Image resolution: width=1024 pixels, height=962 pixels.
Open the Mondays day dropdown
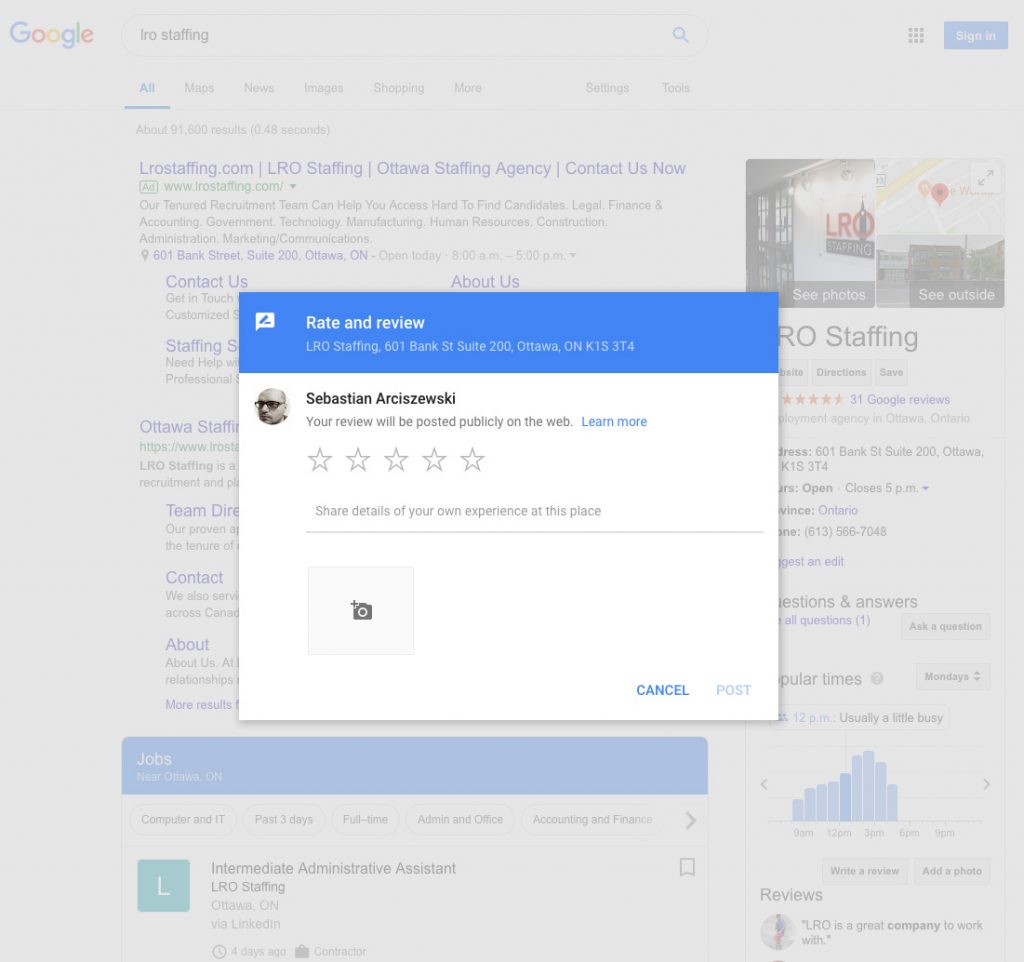coord(952,677)
